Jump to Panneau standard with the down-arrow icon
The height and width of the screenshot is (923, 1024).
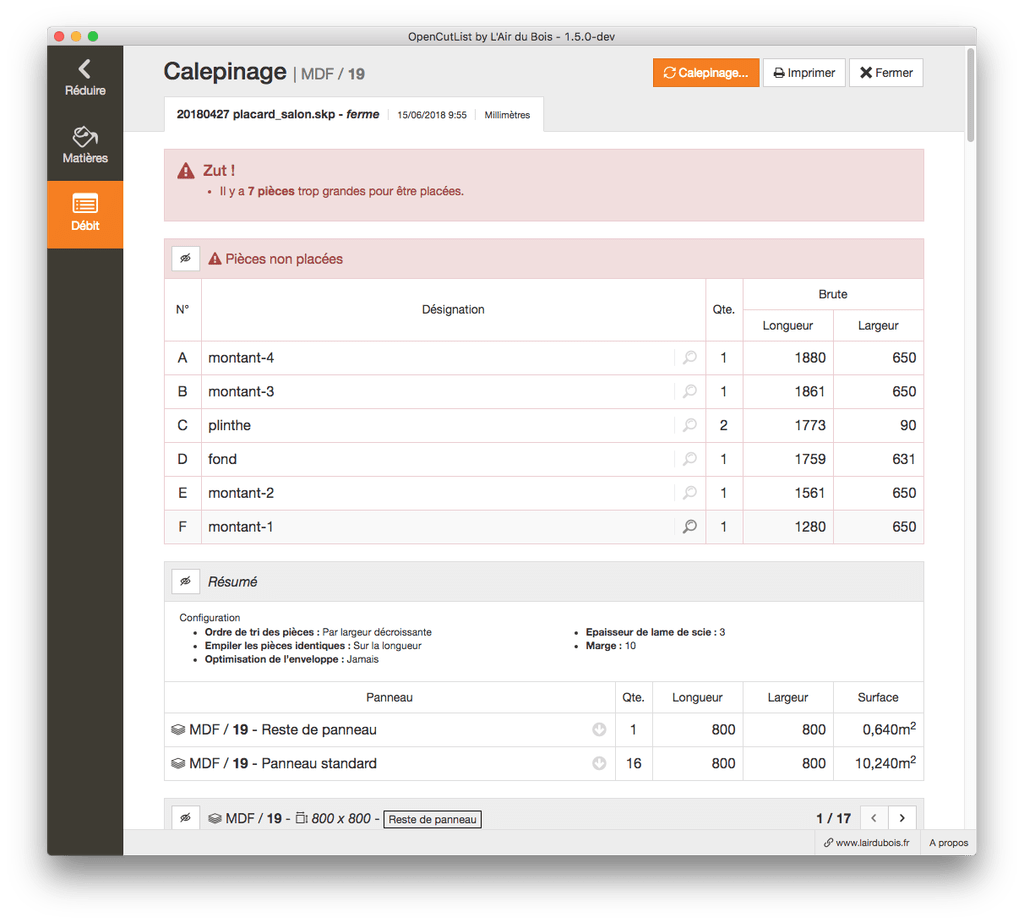(599, 763)
